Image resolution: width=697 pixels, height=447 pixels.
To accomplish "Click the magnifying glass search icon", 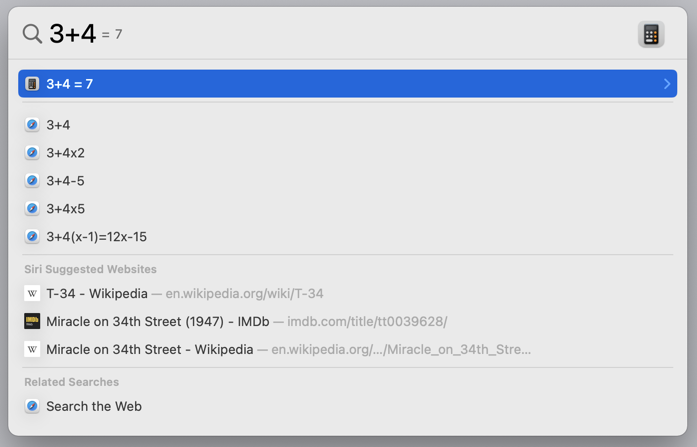I will (32, 34).
